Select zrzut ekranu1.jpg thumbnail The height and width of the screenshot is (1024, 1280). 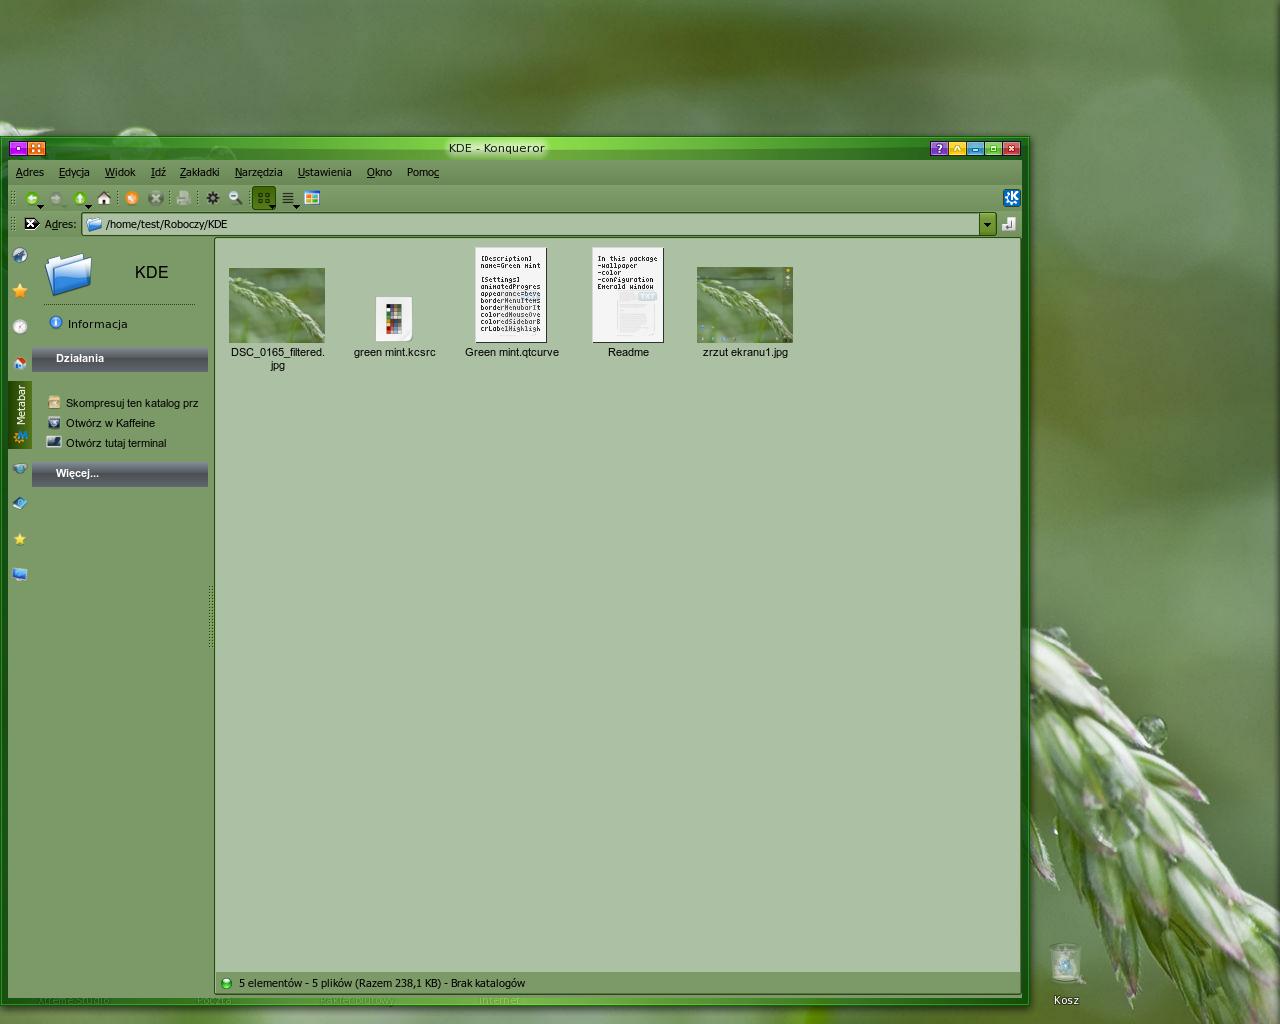point(745,305)
